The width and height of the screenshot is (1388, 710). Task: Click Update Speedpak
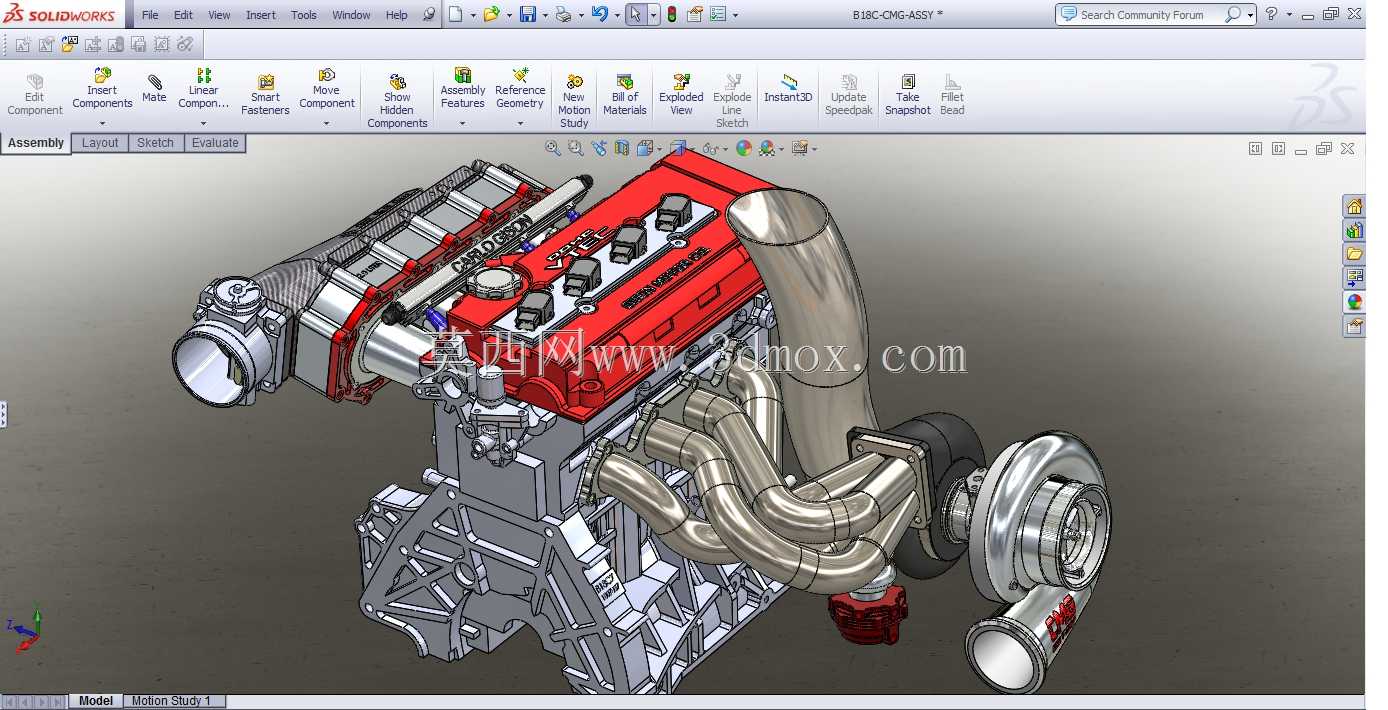click(x=848, y=96)
